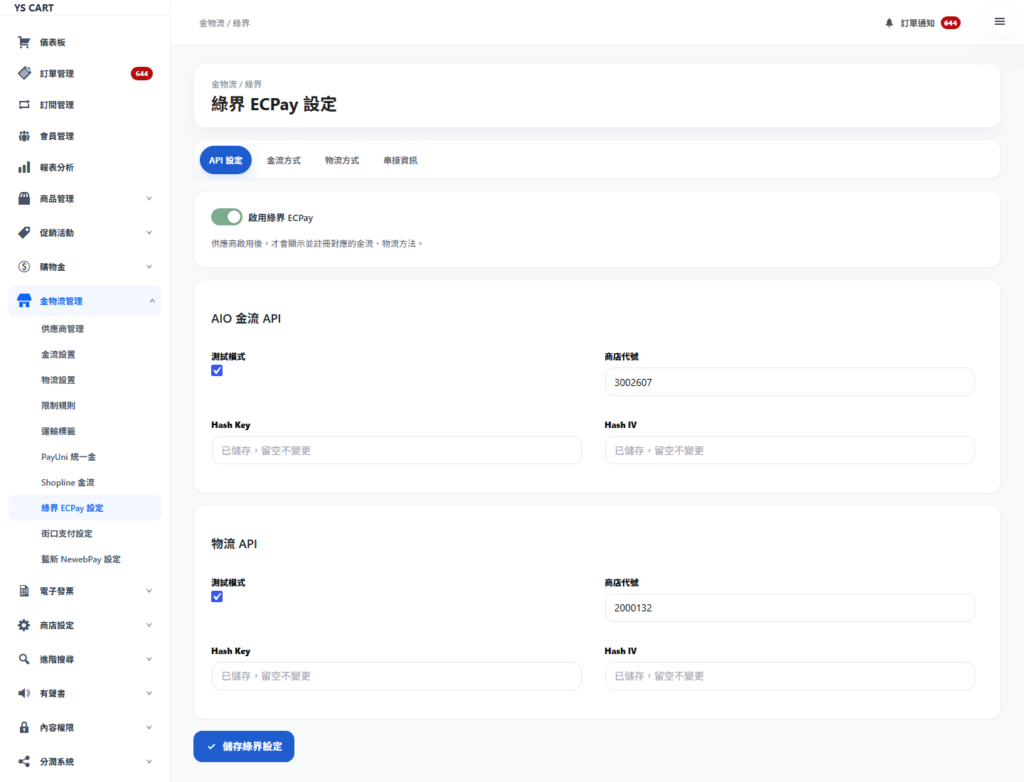Image resolution: width=1024 pixels, height=782 pixels.
Task: Open 藍新 NewebPay 設定 in the sidebar
Action: point(81,559)
